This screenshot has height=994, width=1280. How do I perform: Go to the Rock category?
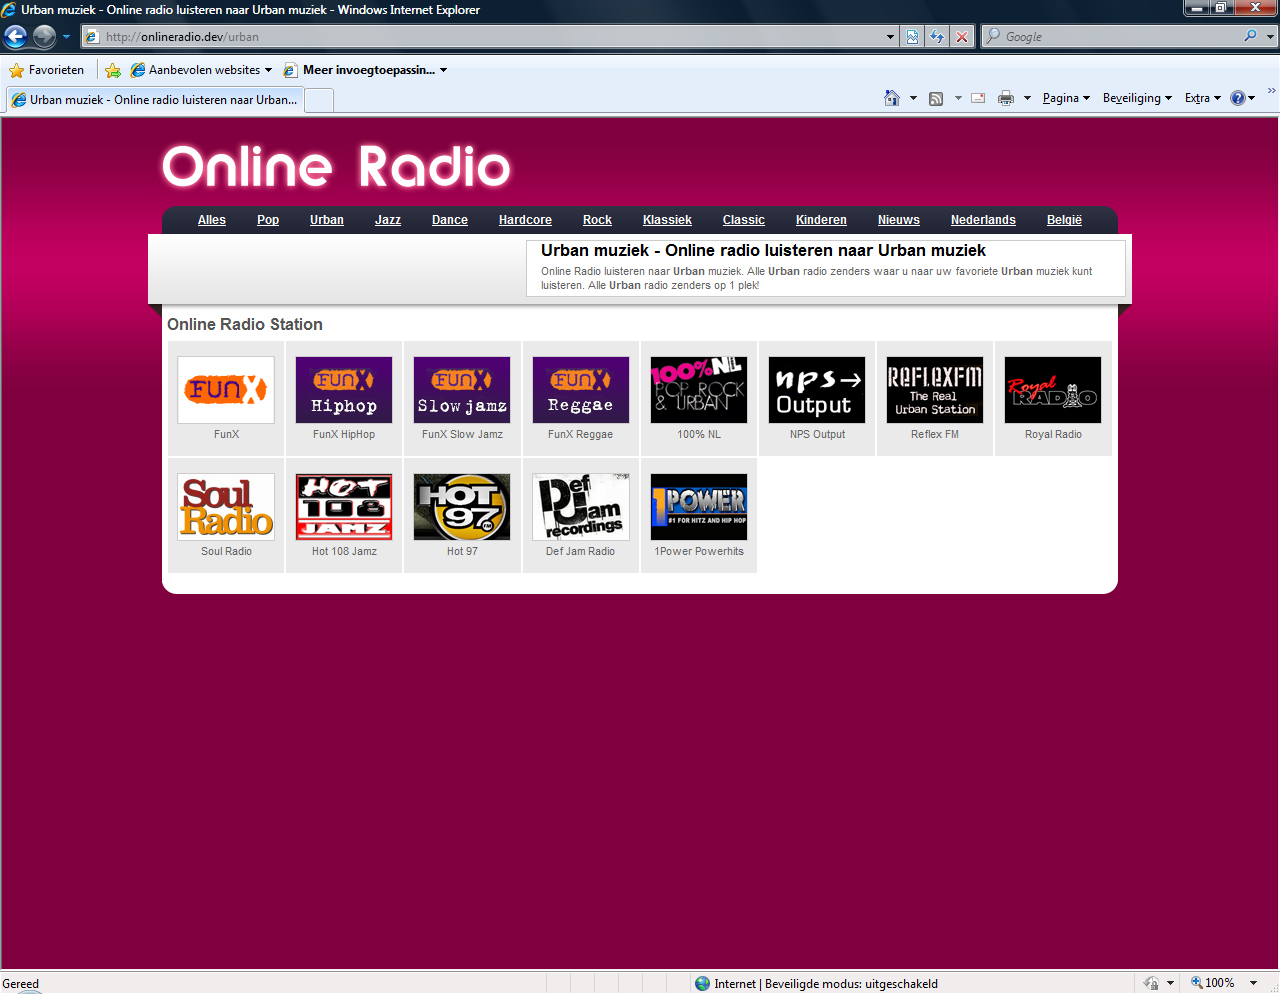597,220
